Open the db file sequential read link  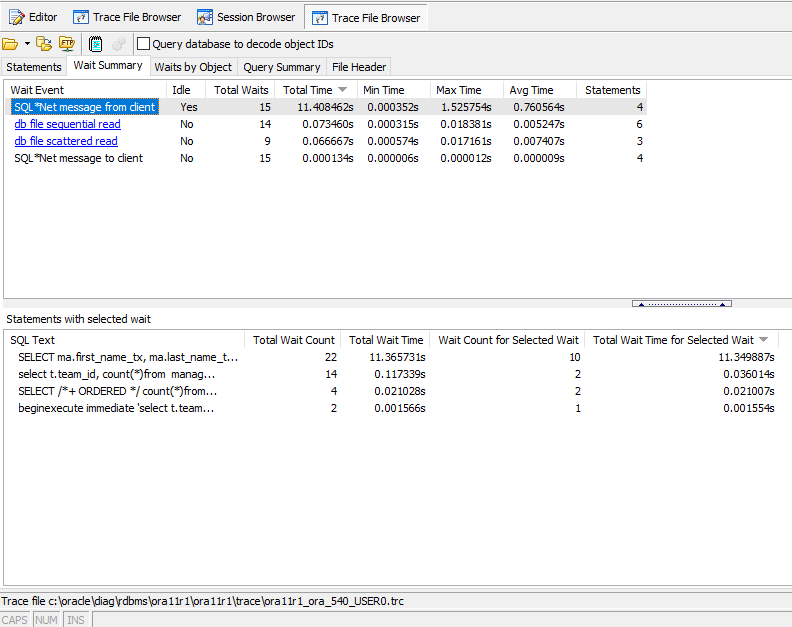coord(67,124)
